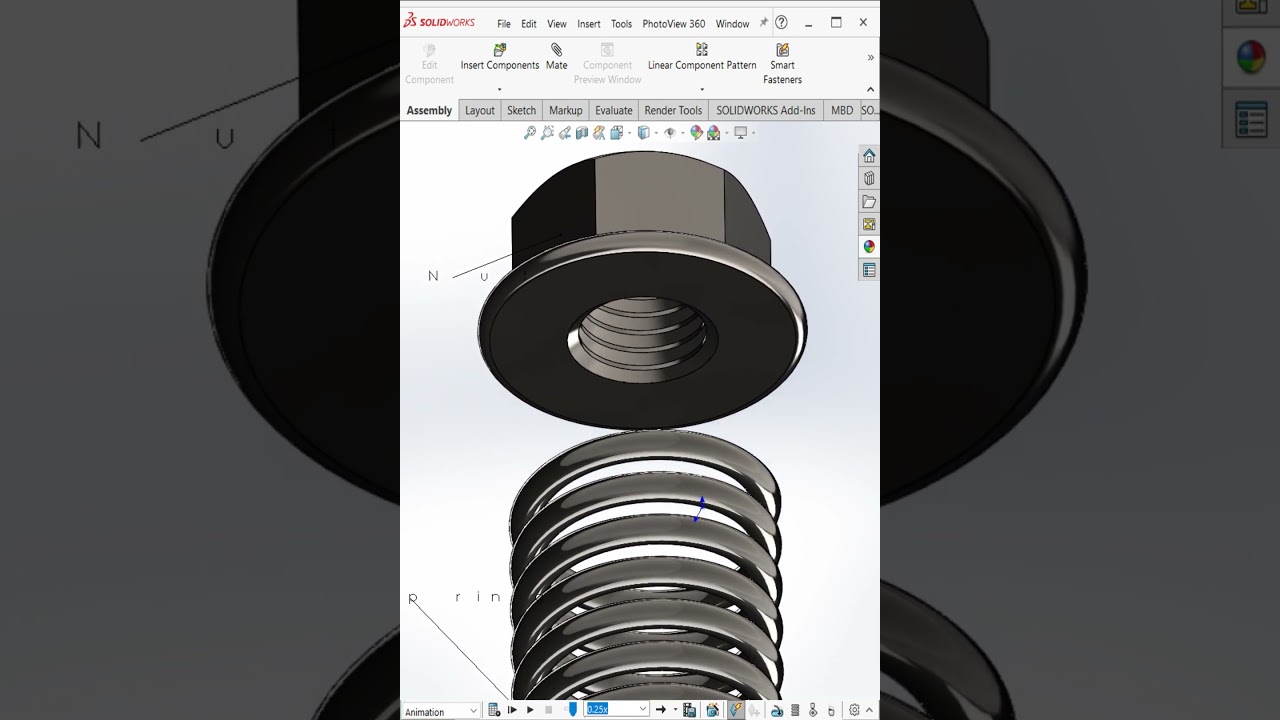Select the Mate tool
The width and height of the screenshot is (1280, 720).
click(556, 57)
